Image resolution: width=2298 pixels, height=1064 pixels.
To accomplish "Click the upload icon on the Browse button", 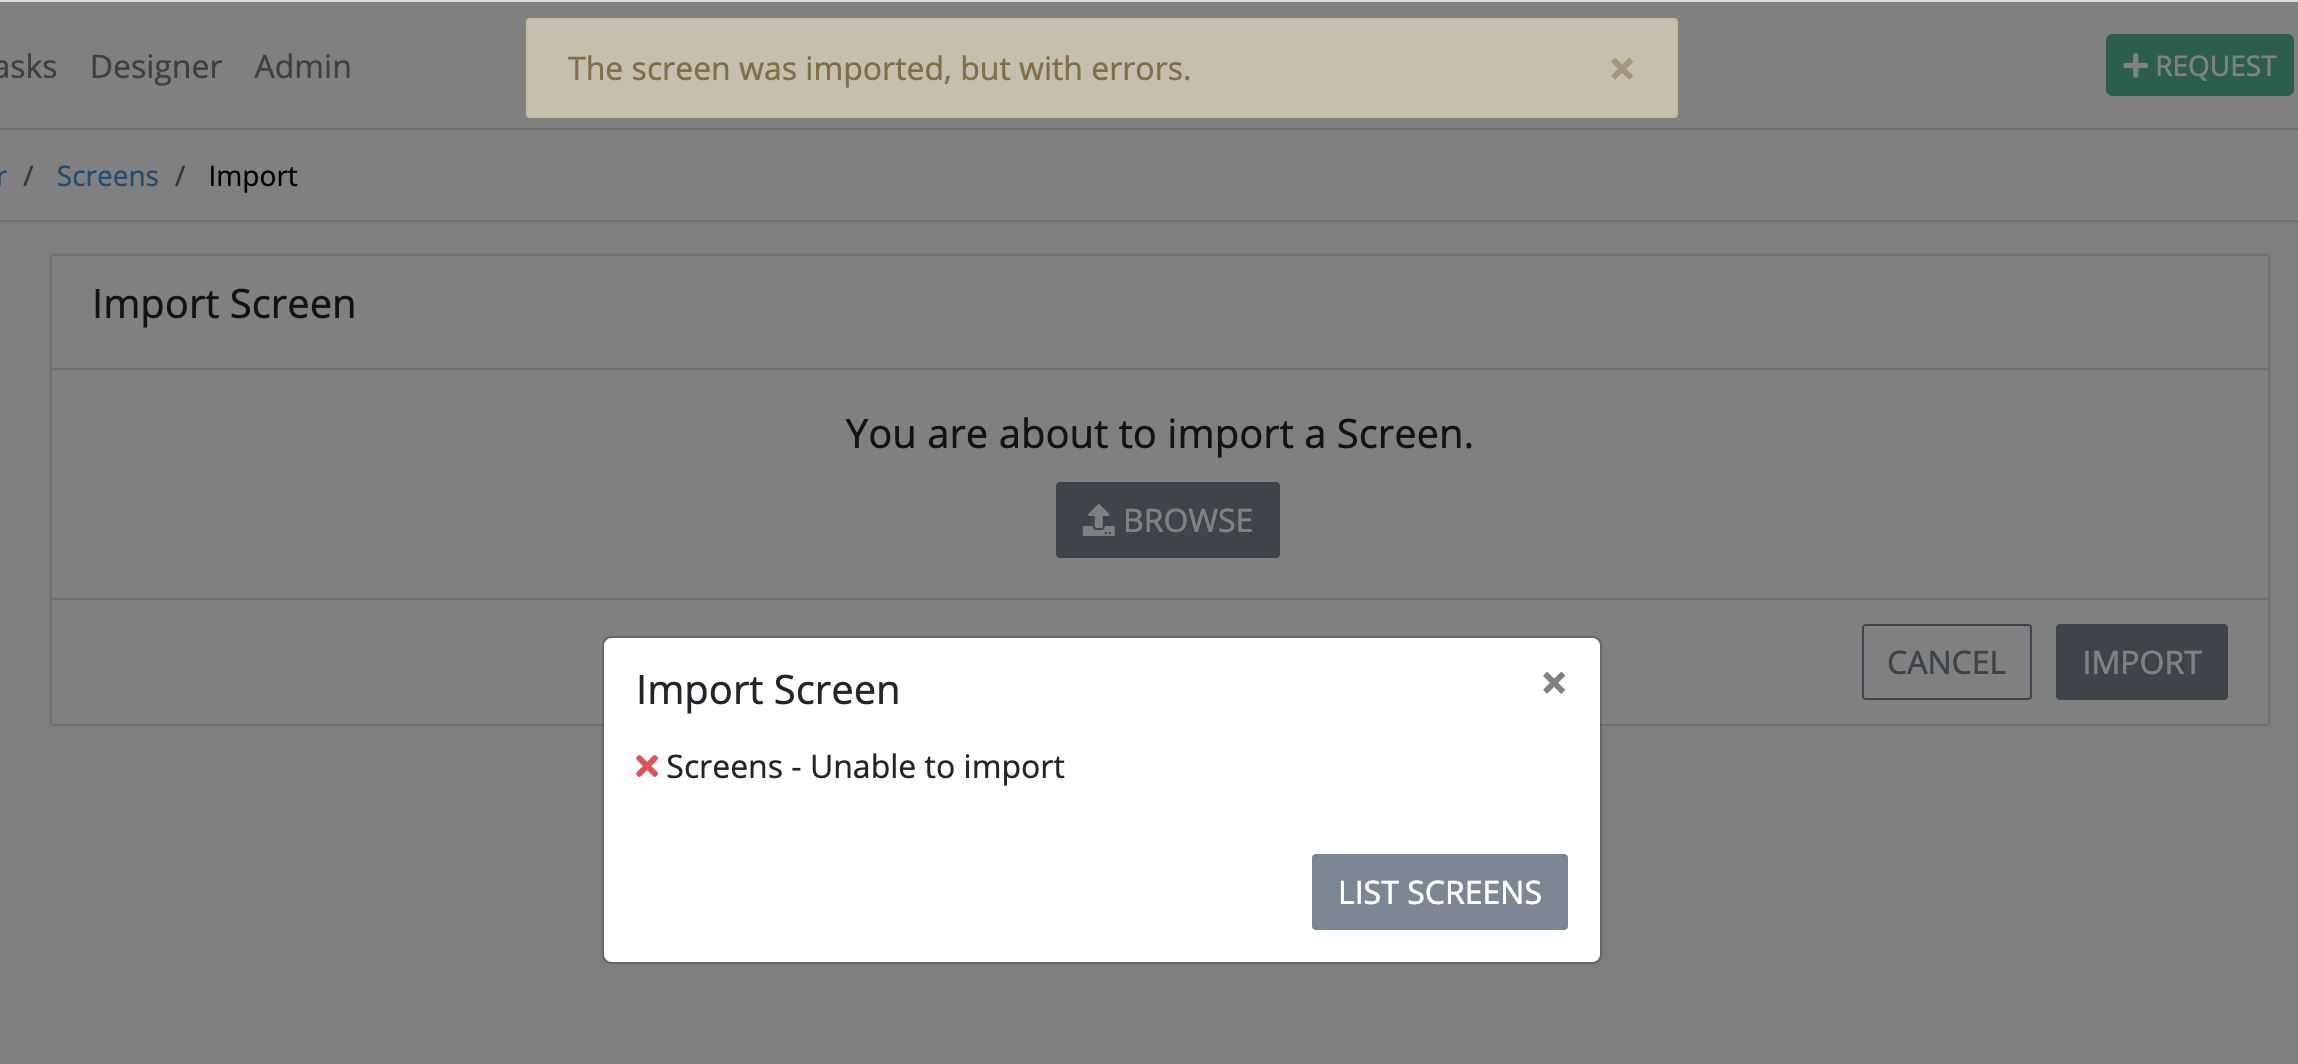I will click(x=1100, y=519).
